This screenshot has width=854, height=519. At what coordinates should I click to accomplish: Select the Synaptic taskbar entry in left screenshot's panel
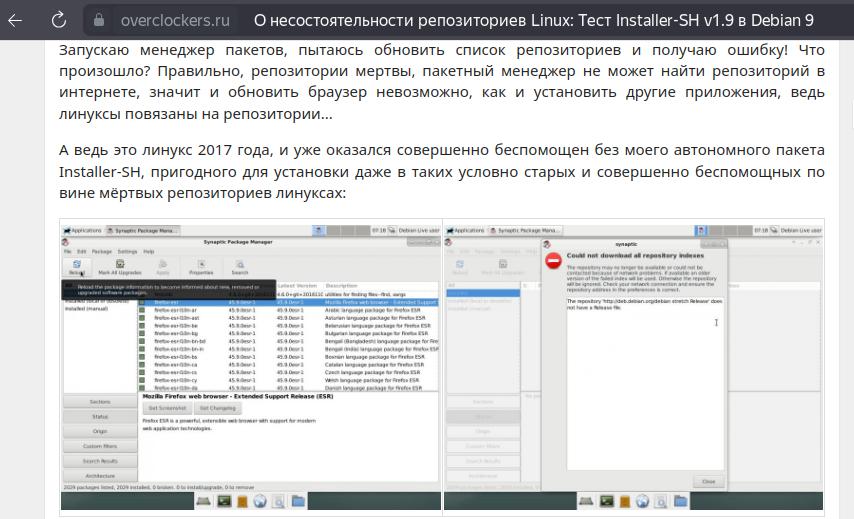[143, 230]
